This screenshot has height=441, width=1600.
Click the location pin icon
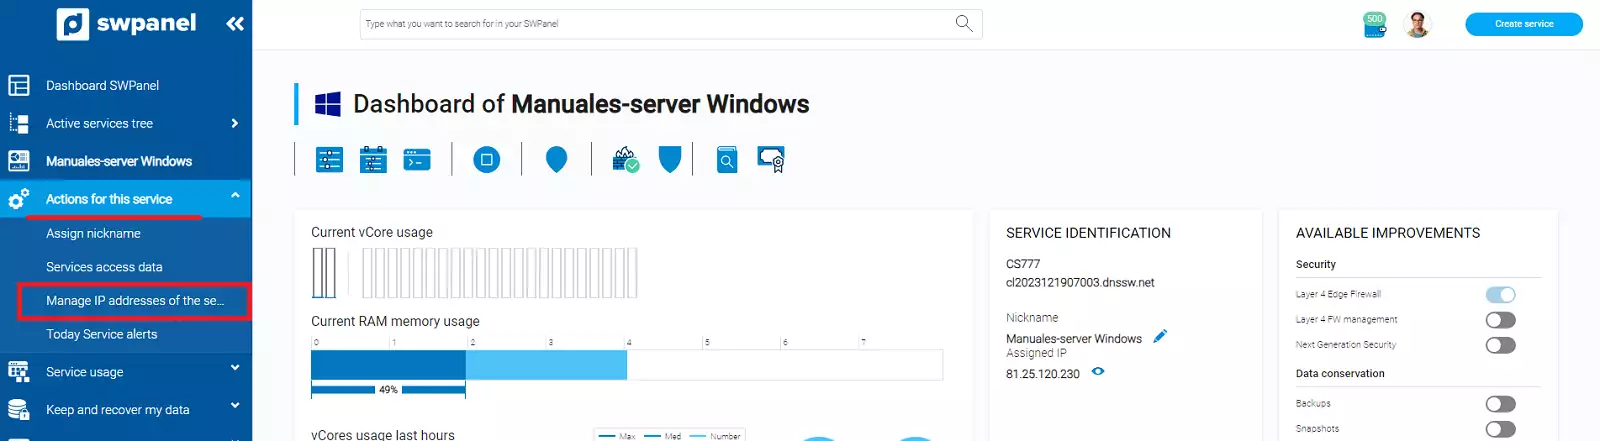click(557, 159)
